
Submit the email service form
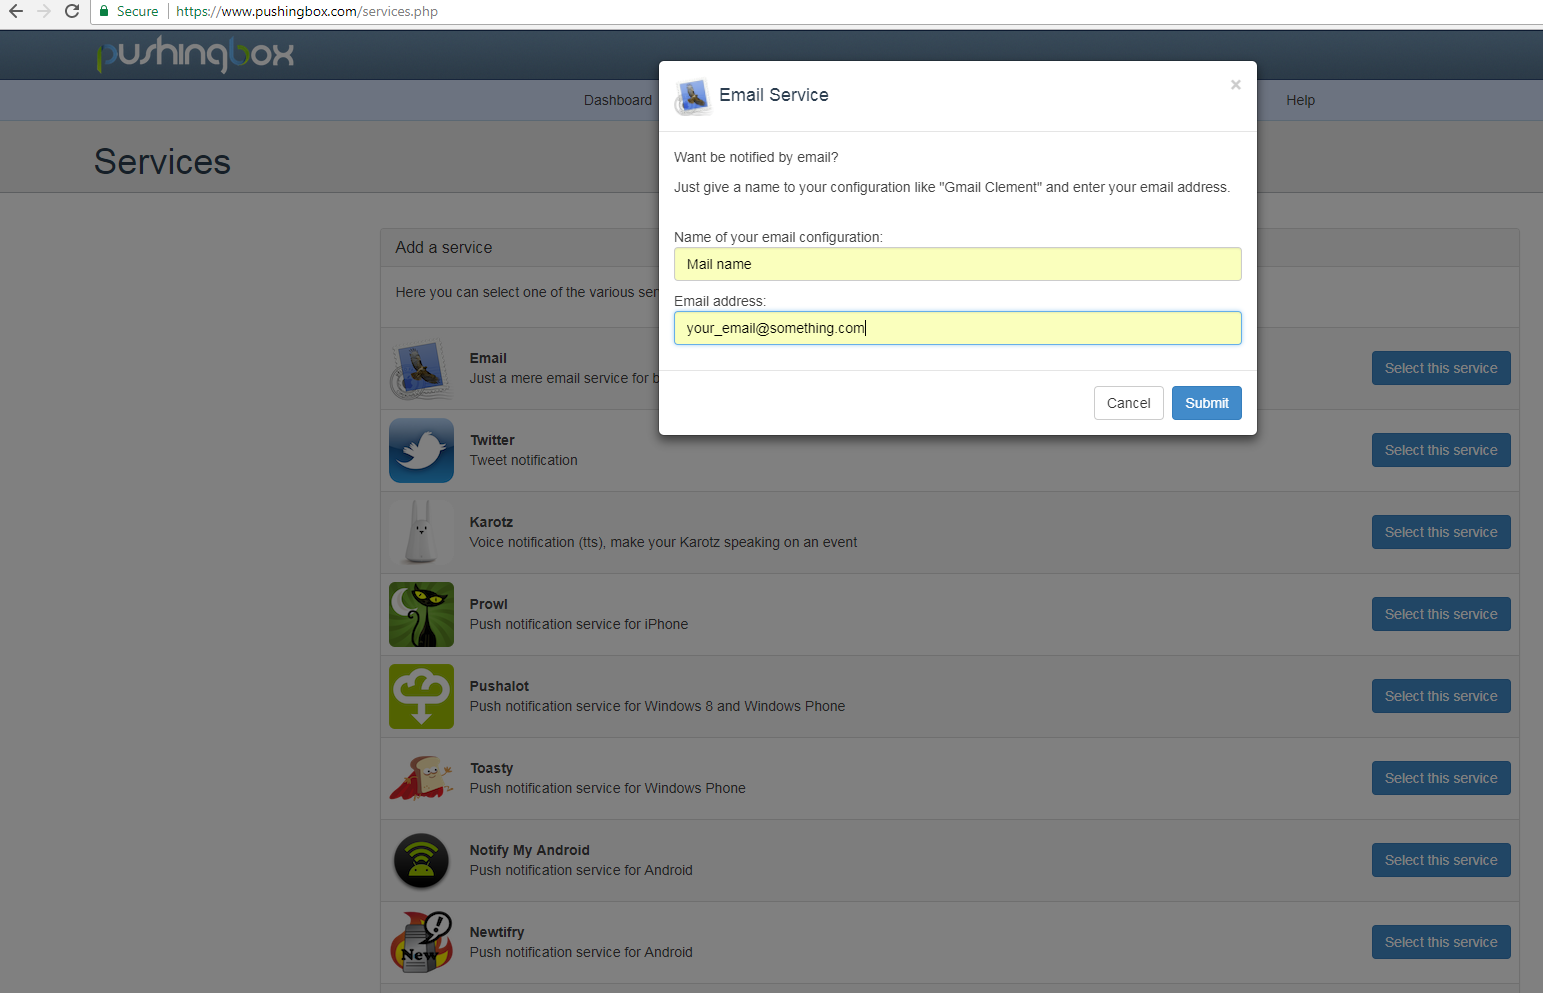pyautogui.click(x=1206, y=403)
